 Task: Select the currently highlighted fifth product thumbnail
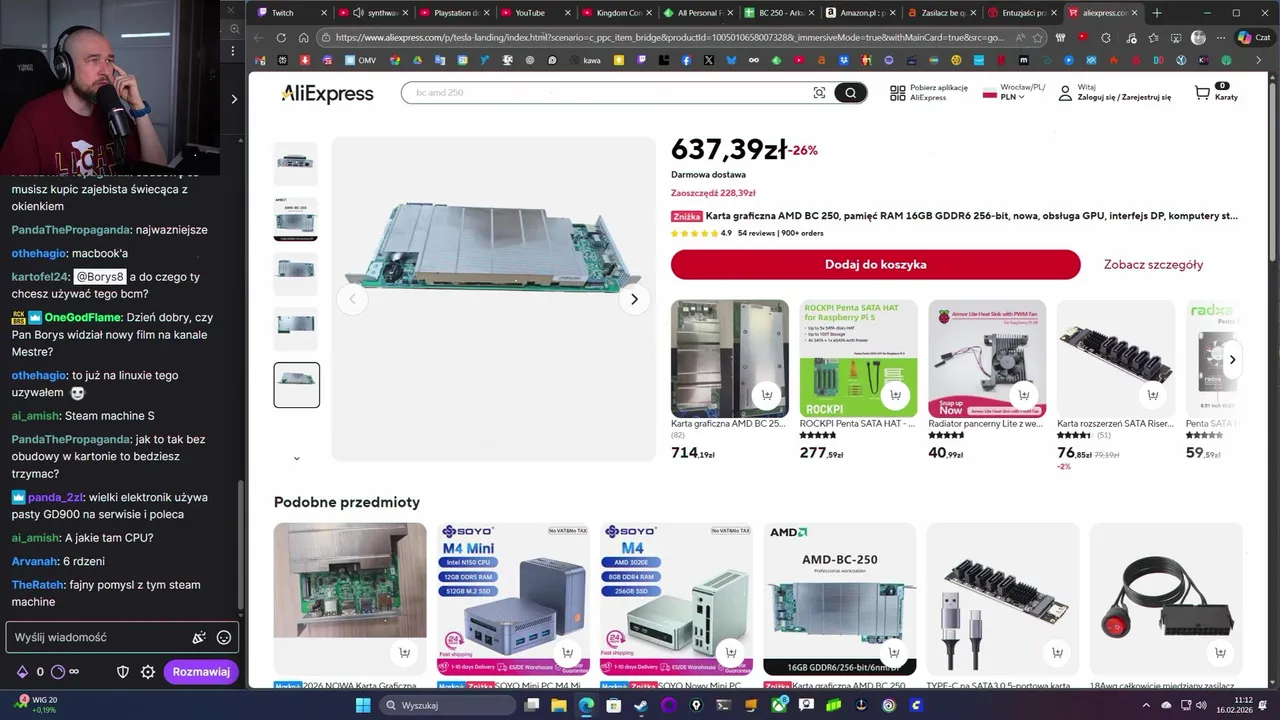point(296,385)
